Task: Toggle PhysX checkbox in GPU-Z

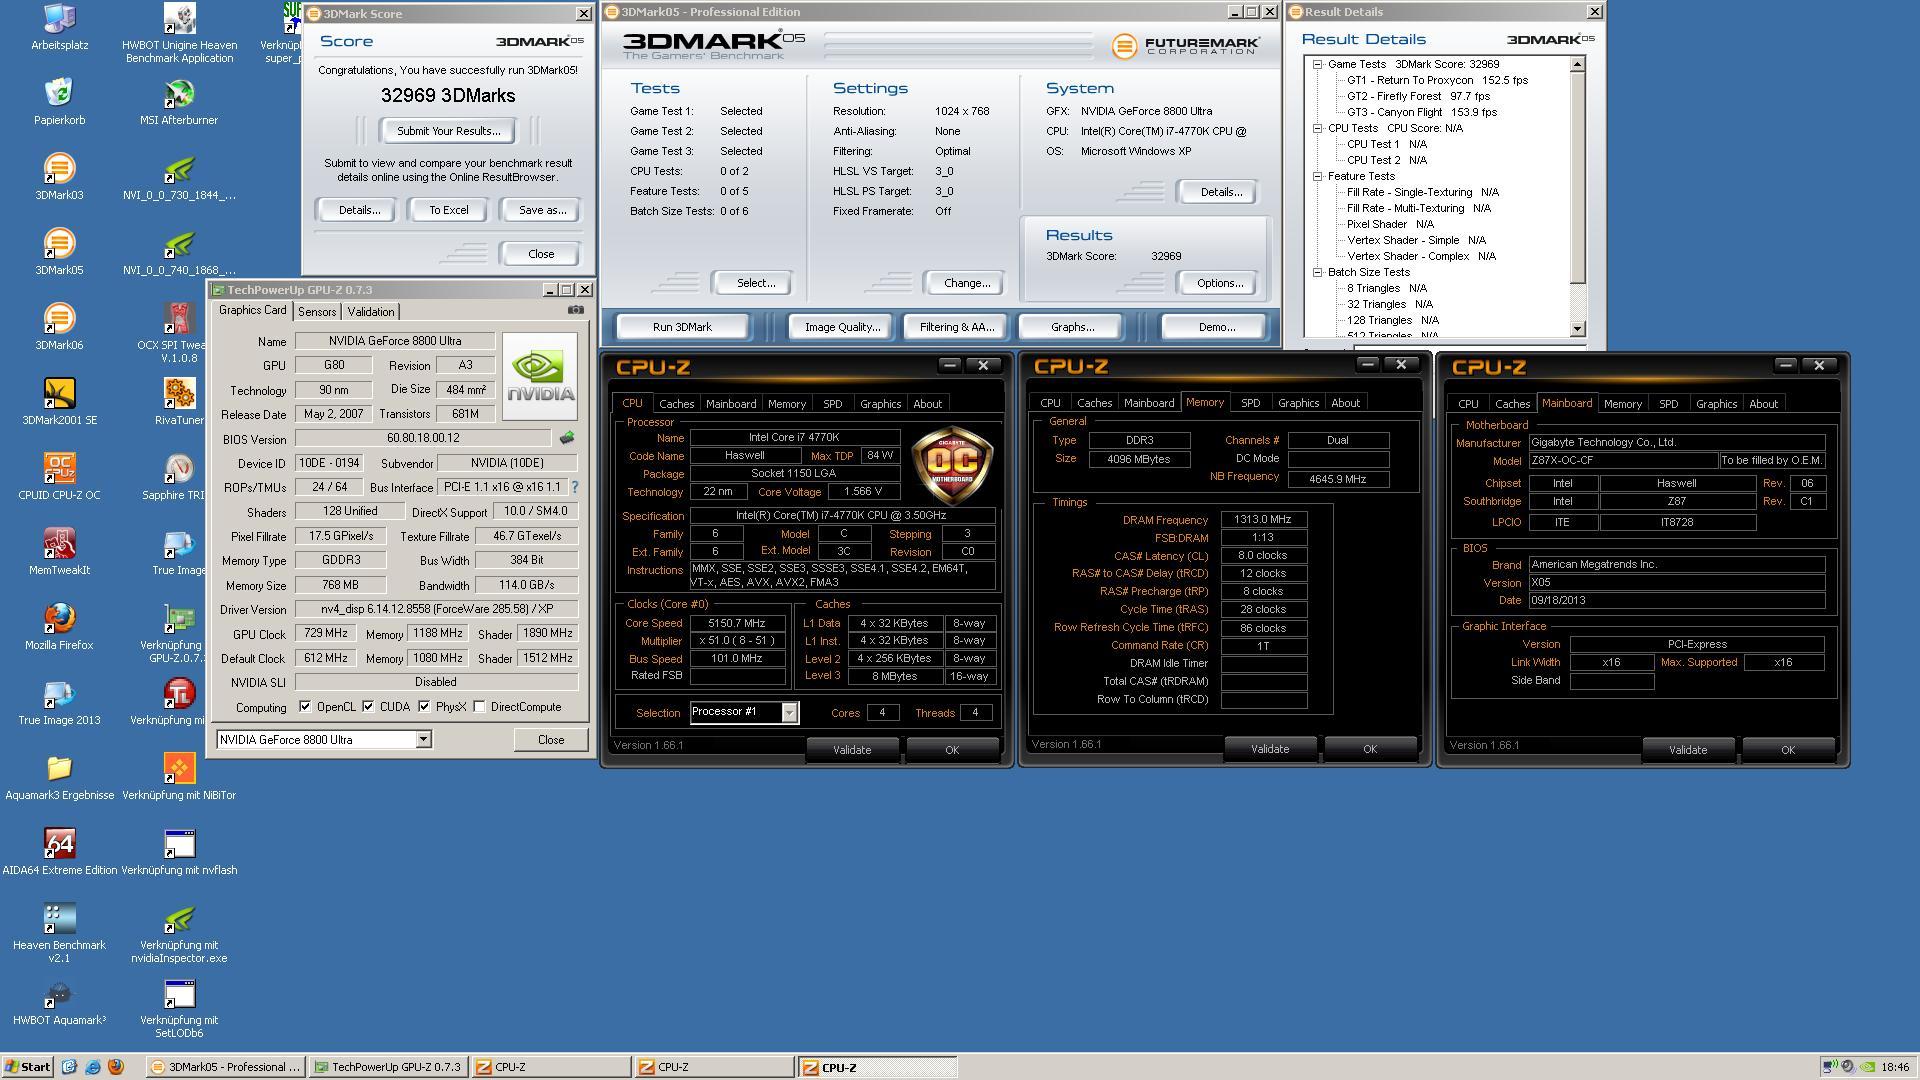Action: tap(424, 707)
